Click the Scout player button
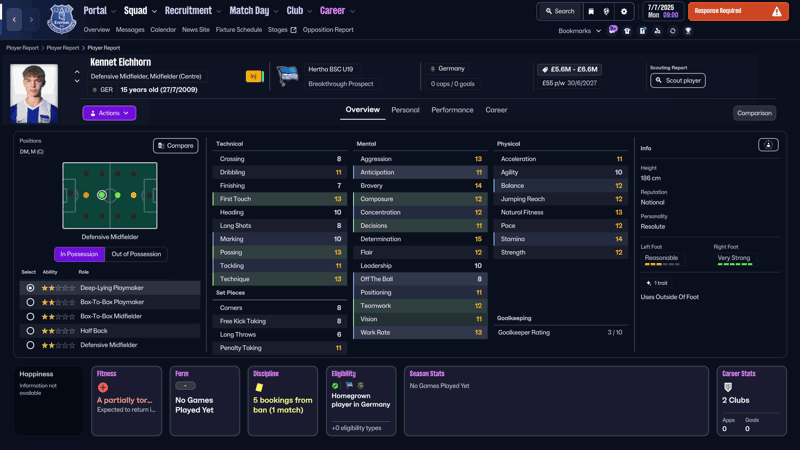 pos(677,80)
